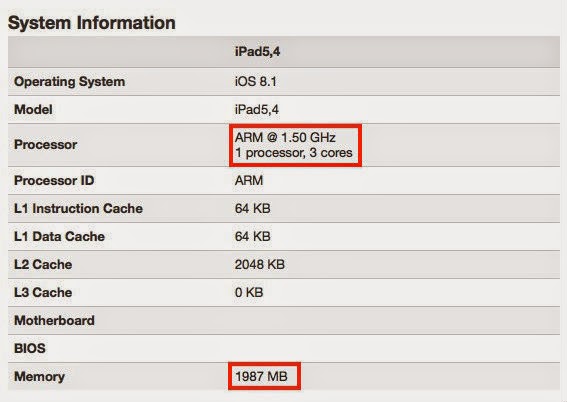Click the BIOS row label

pyautogui.click(x=30, y=348)
